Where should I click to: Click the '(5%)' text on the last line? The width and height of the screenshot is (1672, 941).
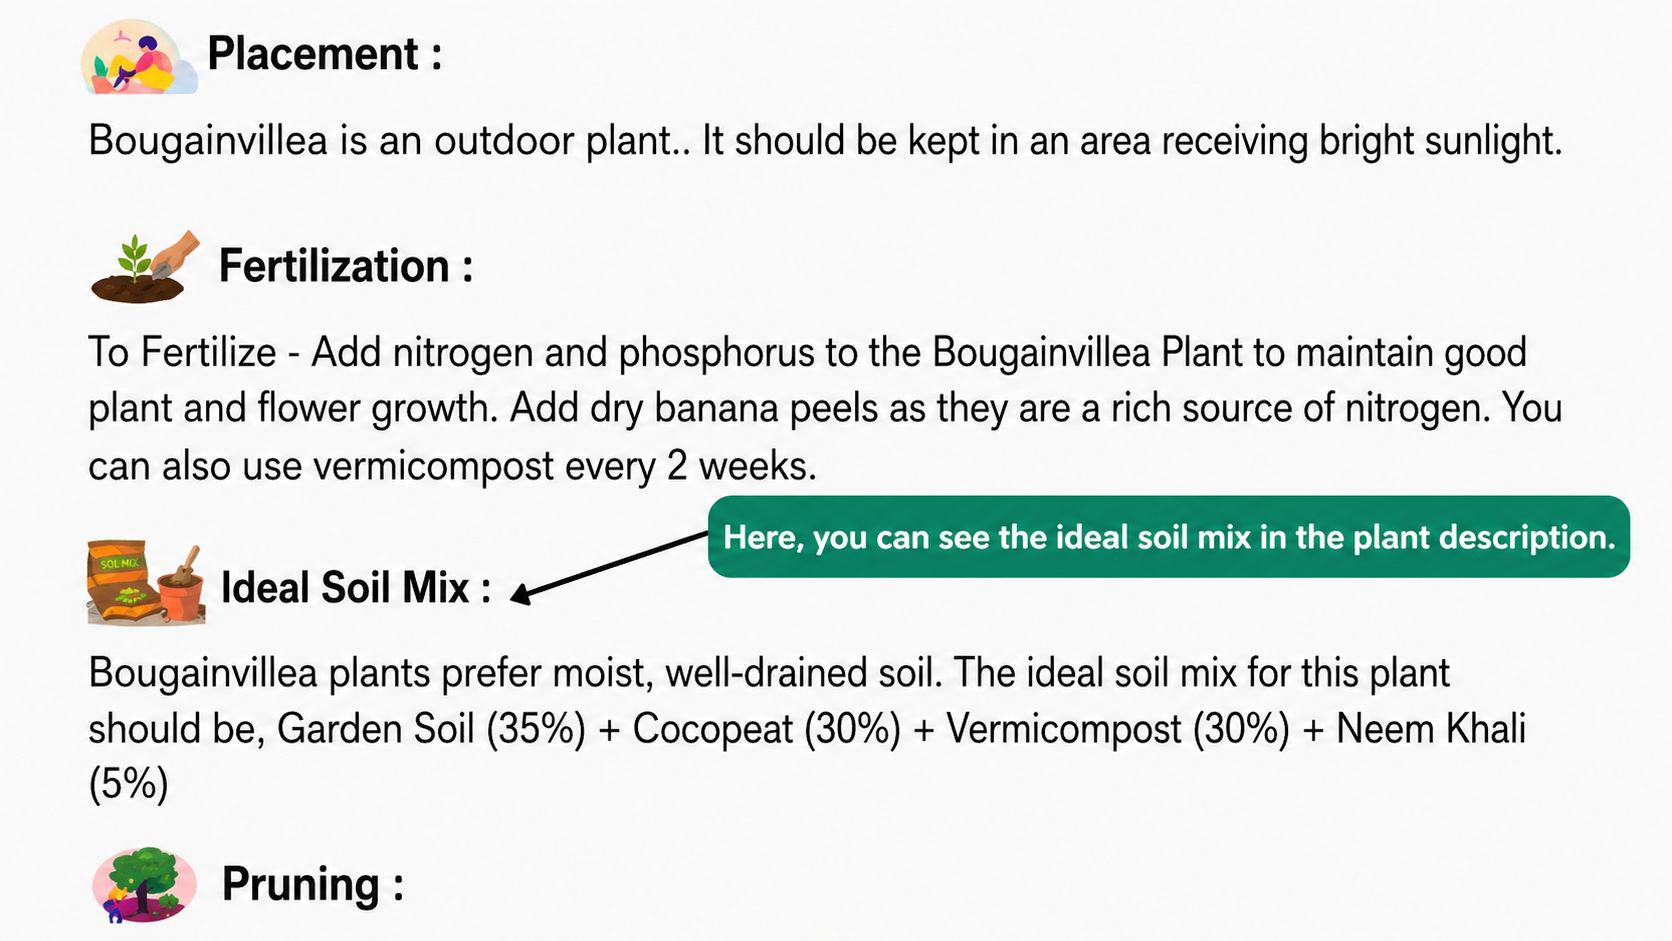tap(129, 784)
